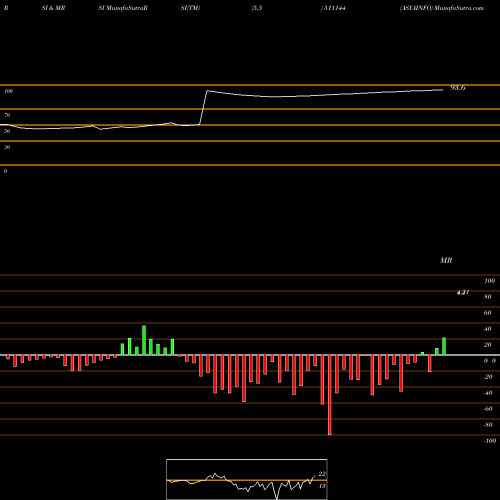This screenshot has height=500, width=500.
Task: Click the RSI axis label '70'
Action: pyautogui.click(x=7, y=115)
